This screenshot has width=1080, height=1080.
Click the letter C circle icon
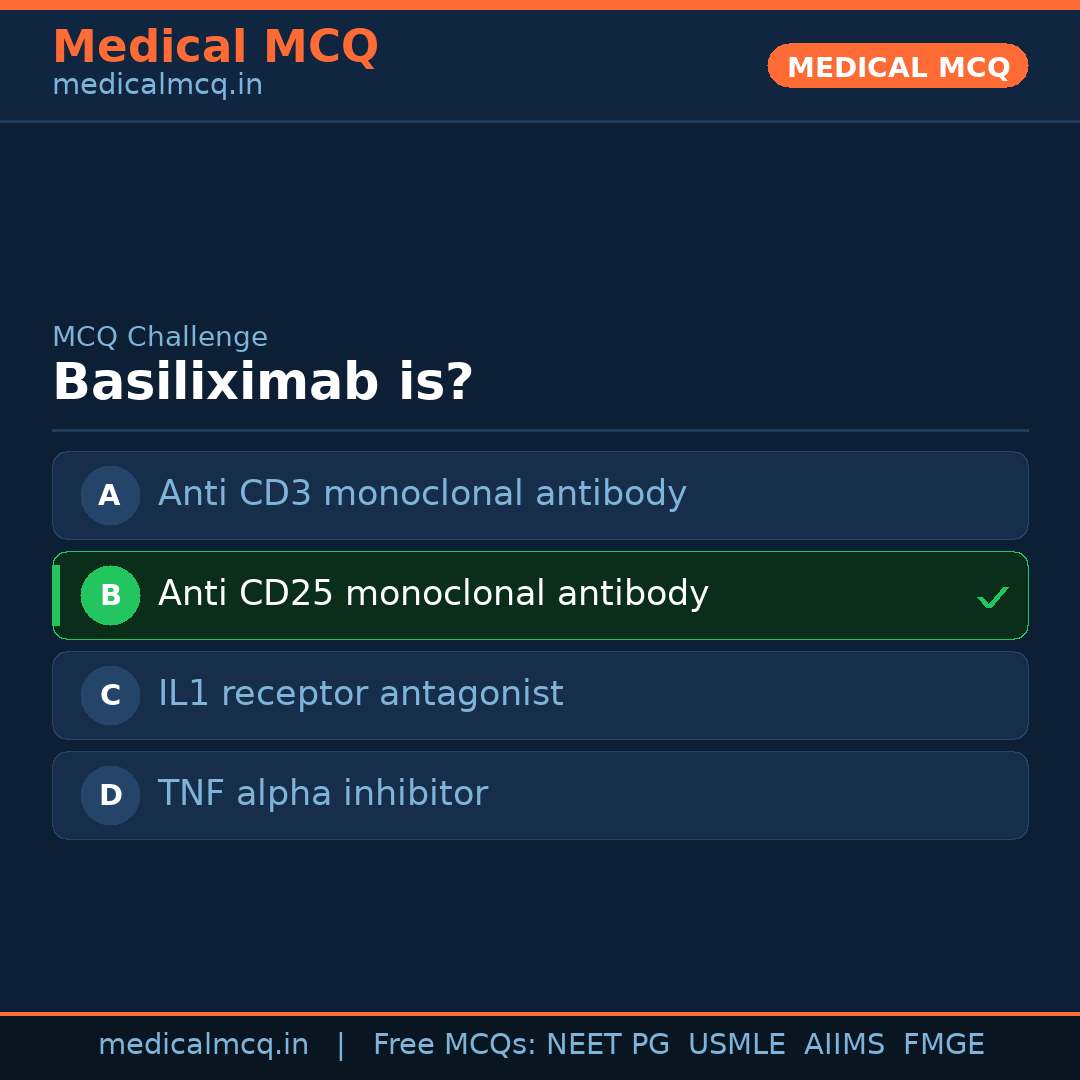click(x=110, y=695)
